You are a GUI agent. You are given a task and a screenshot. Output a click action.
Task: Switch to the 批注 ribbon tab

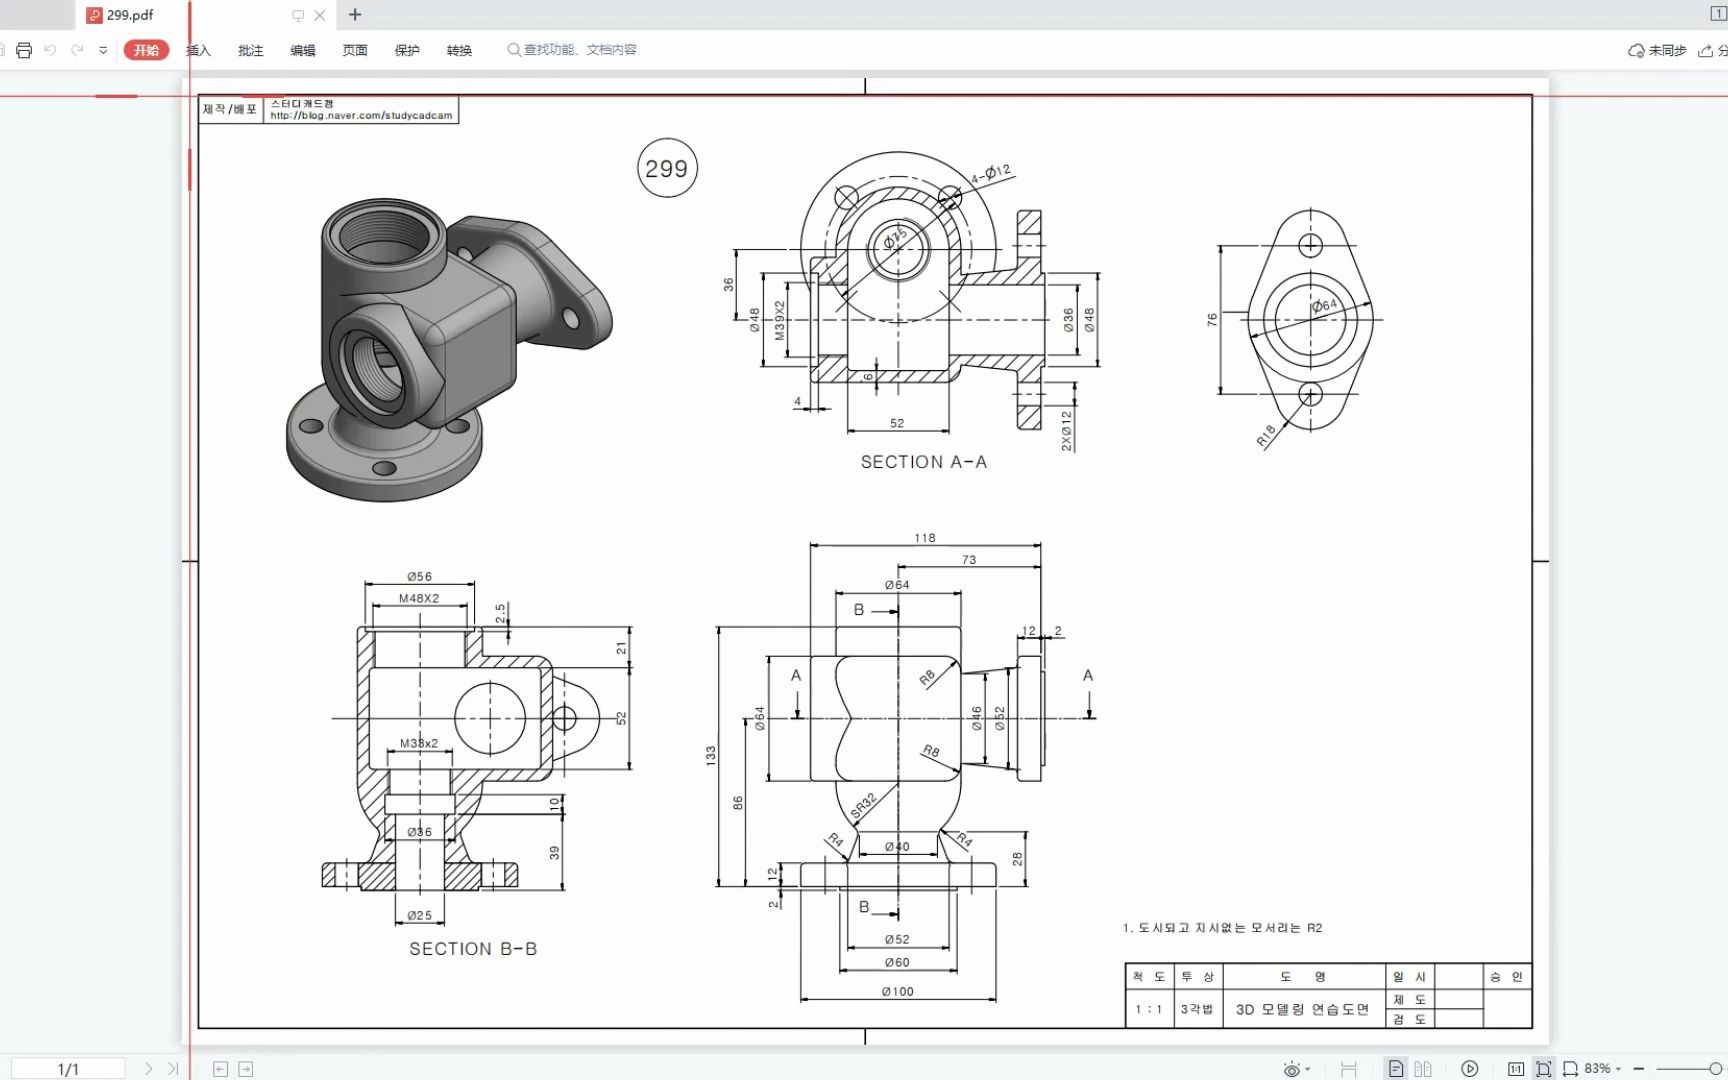[x=250, y=49]
